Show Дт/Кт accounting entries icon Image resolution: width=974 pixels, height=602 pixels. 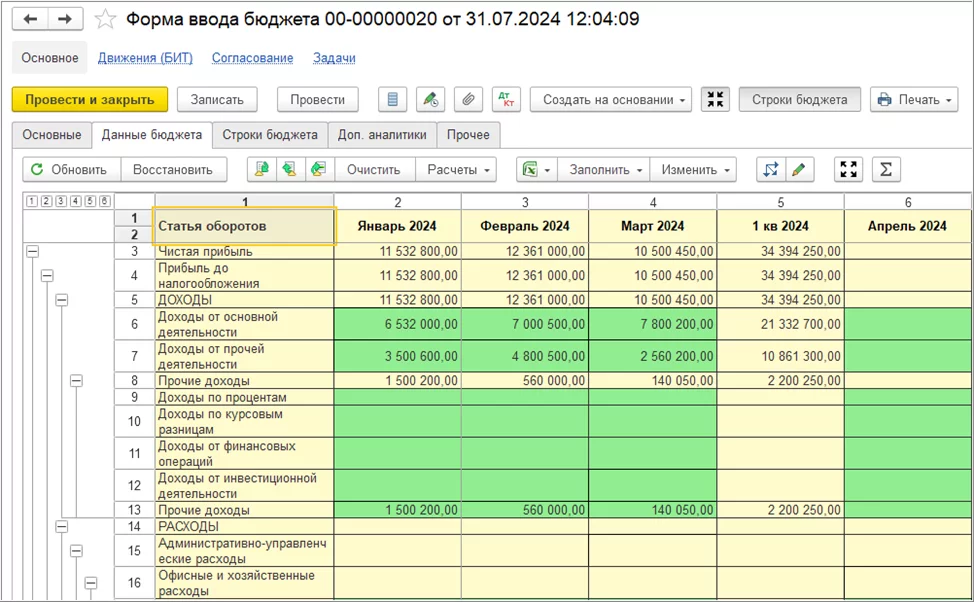[x=507, y=100]
